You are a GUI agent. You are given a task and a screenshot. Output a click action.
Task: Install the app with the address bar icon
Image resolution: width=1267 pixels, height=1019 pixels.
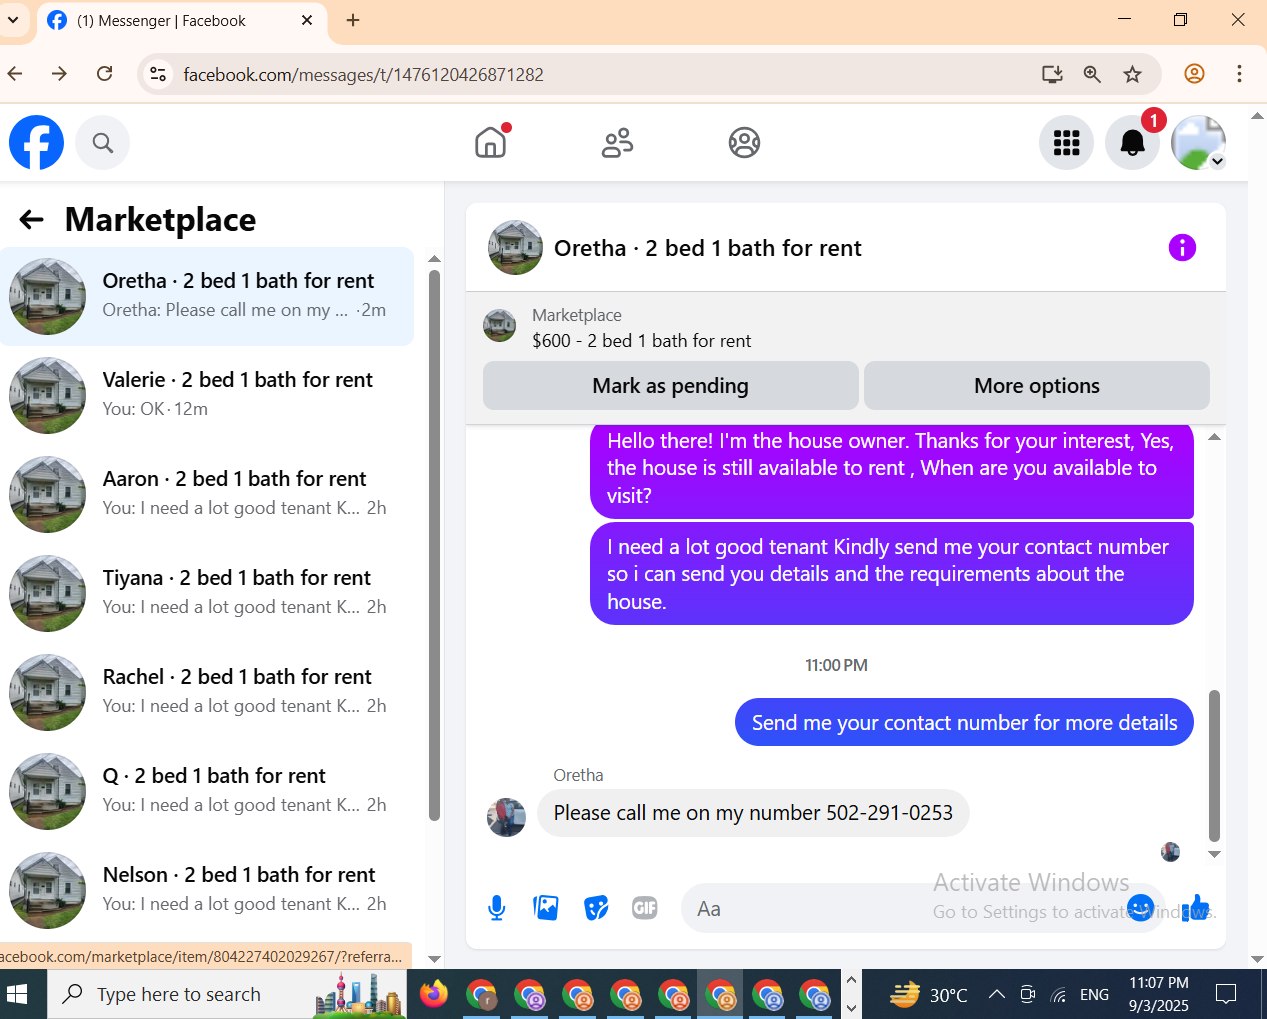[1052, 74]
